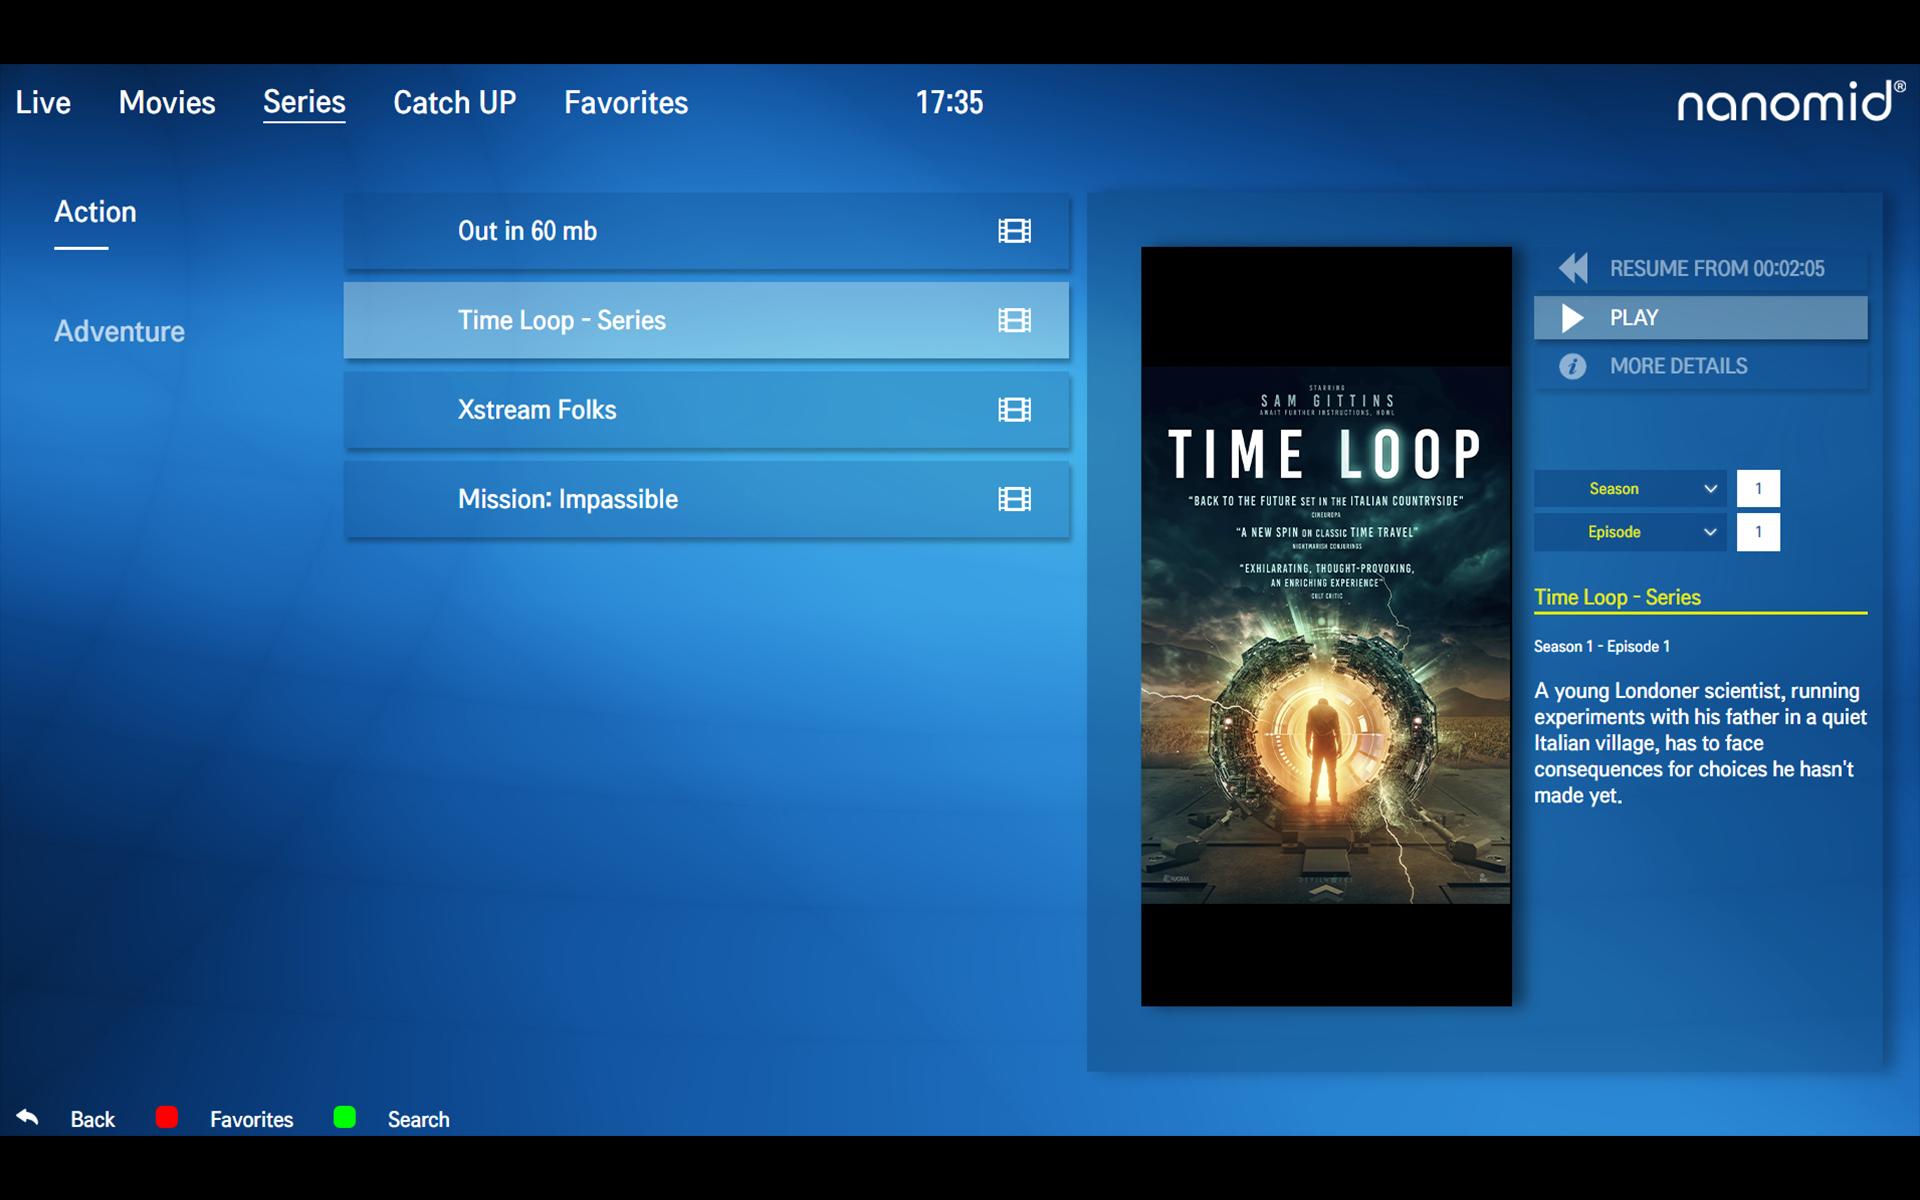Click the Episode number field
Image resolution: width=1920 pixels, height=1200 pixels.
(1758, 532)
